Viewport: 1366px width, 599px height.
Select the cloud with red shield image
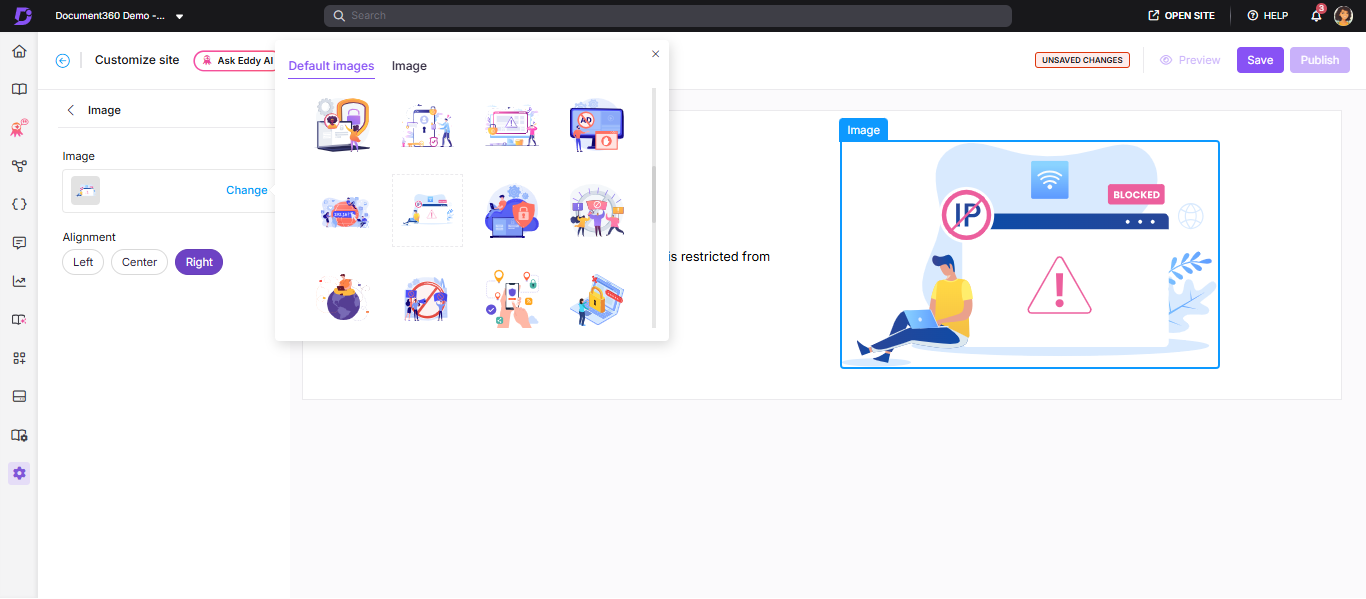(x=512, y=210)
